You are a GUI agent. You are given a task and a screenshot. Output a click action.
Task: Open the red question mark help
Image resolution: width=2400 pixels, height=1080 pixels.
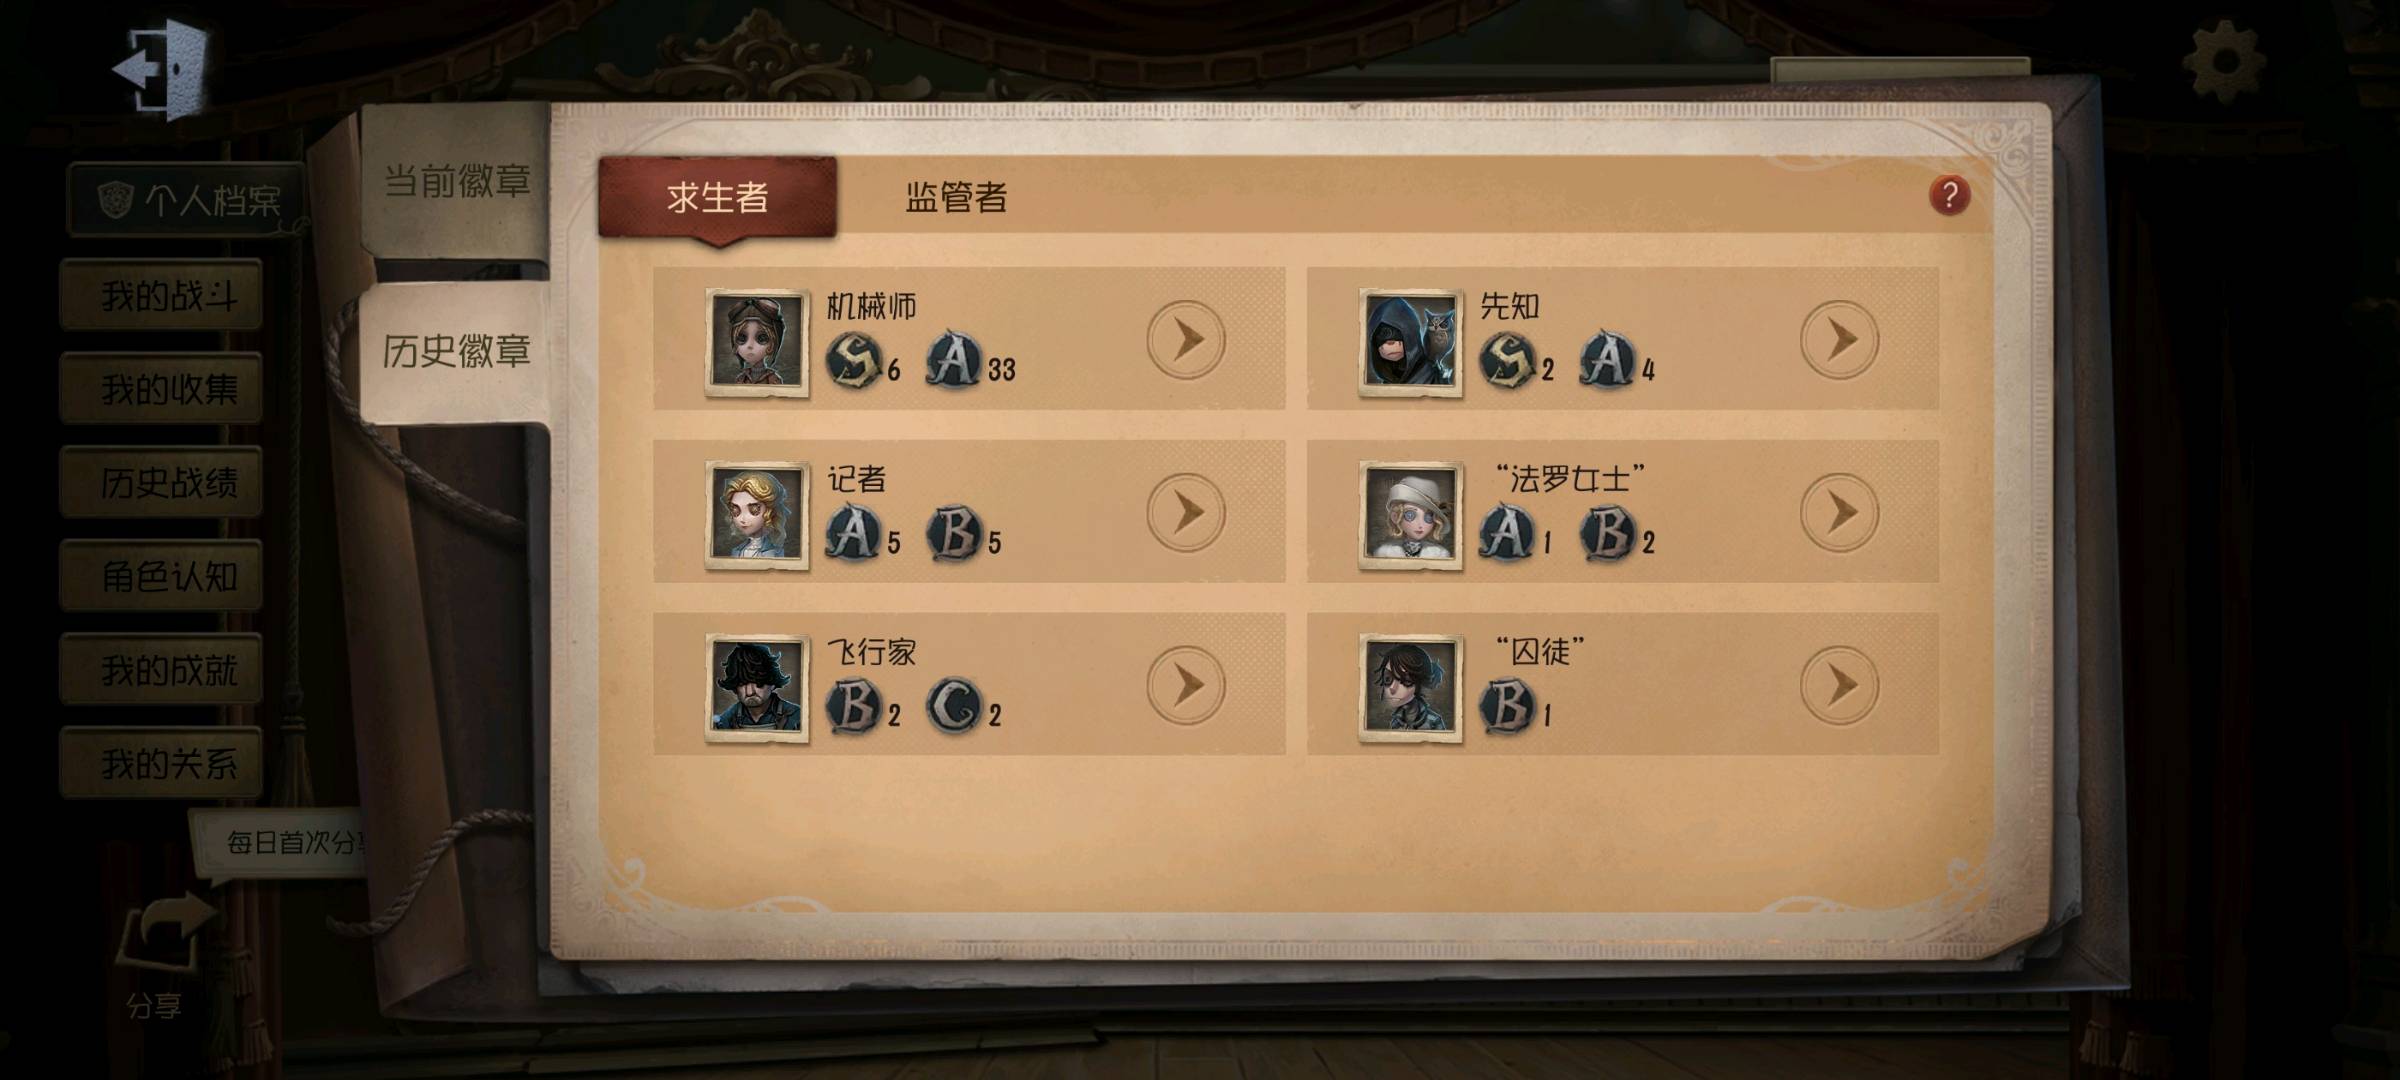pyautogui.click(x=1949, y=195)
